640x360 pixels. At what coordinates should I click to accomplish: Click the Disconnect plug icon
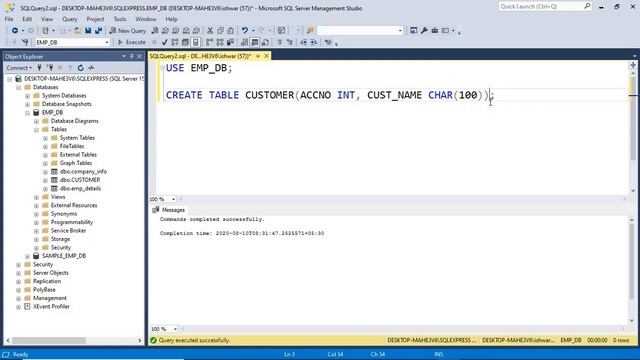[x=50, y=68]
